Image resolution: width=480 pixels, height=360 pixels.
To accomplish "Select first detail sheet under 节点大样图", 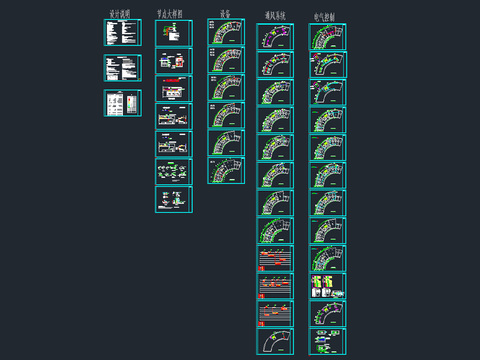I will (x=174, y=33).
